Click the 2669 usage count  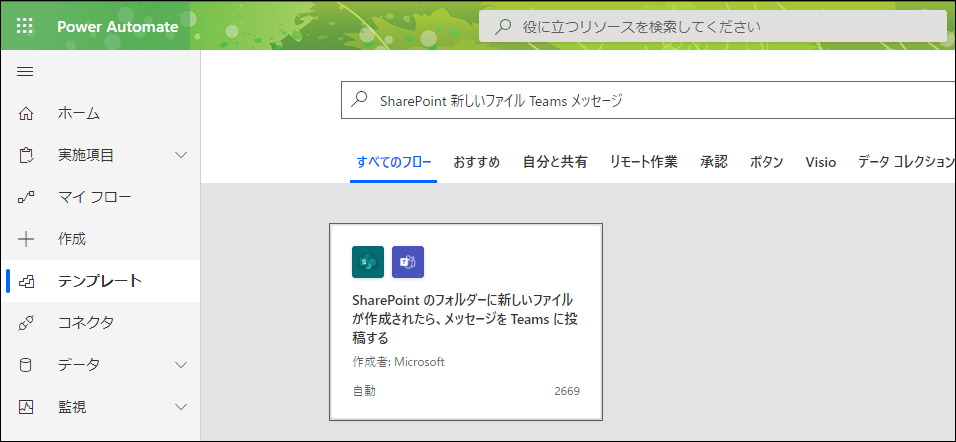567,391
